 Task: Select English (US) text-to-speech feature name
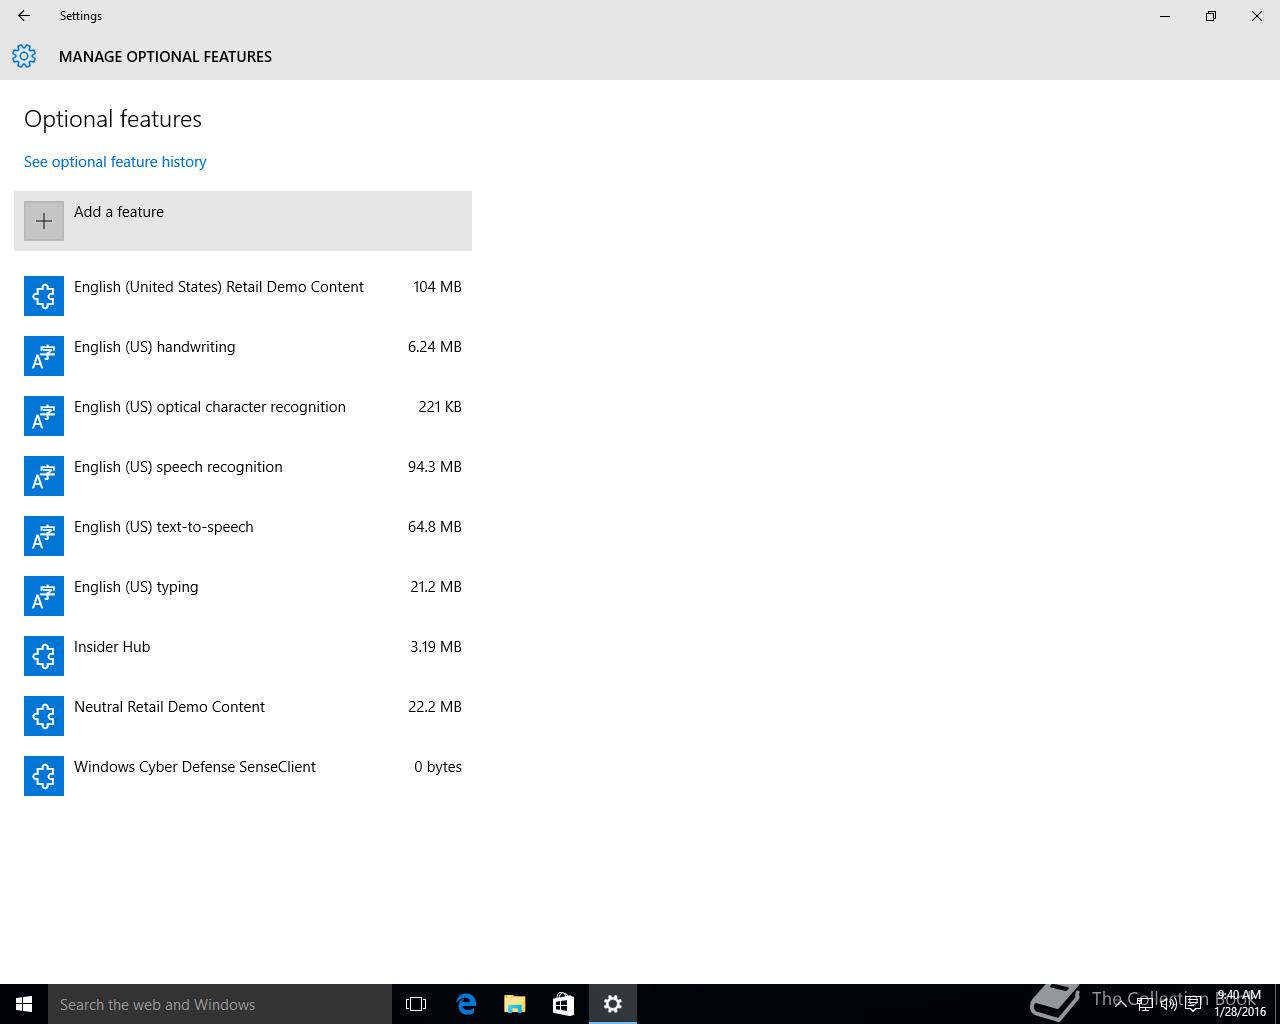click(164, 527)
